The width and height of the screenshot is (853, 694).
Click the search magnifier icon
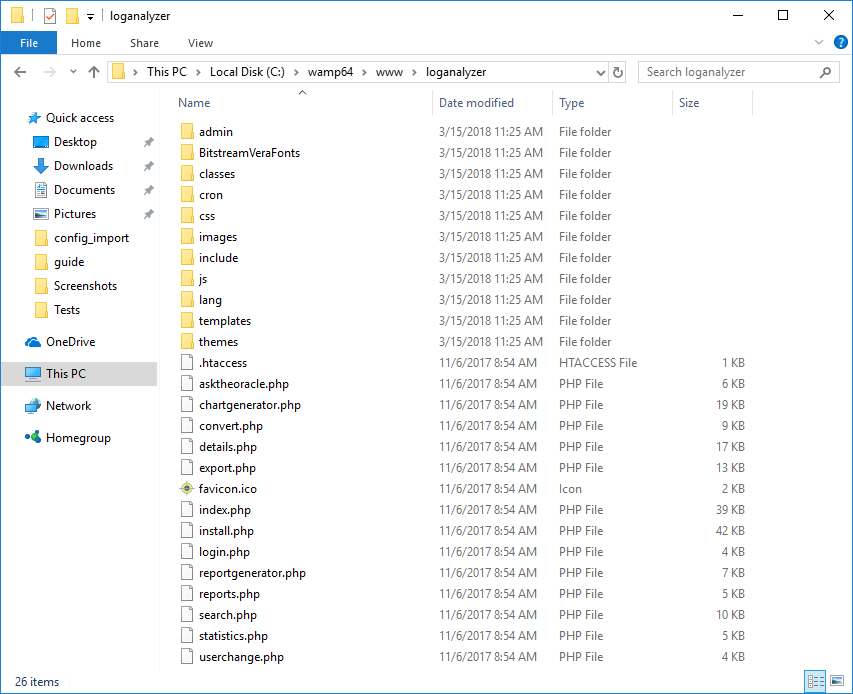point(826,72)
